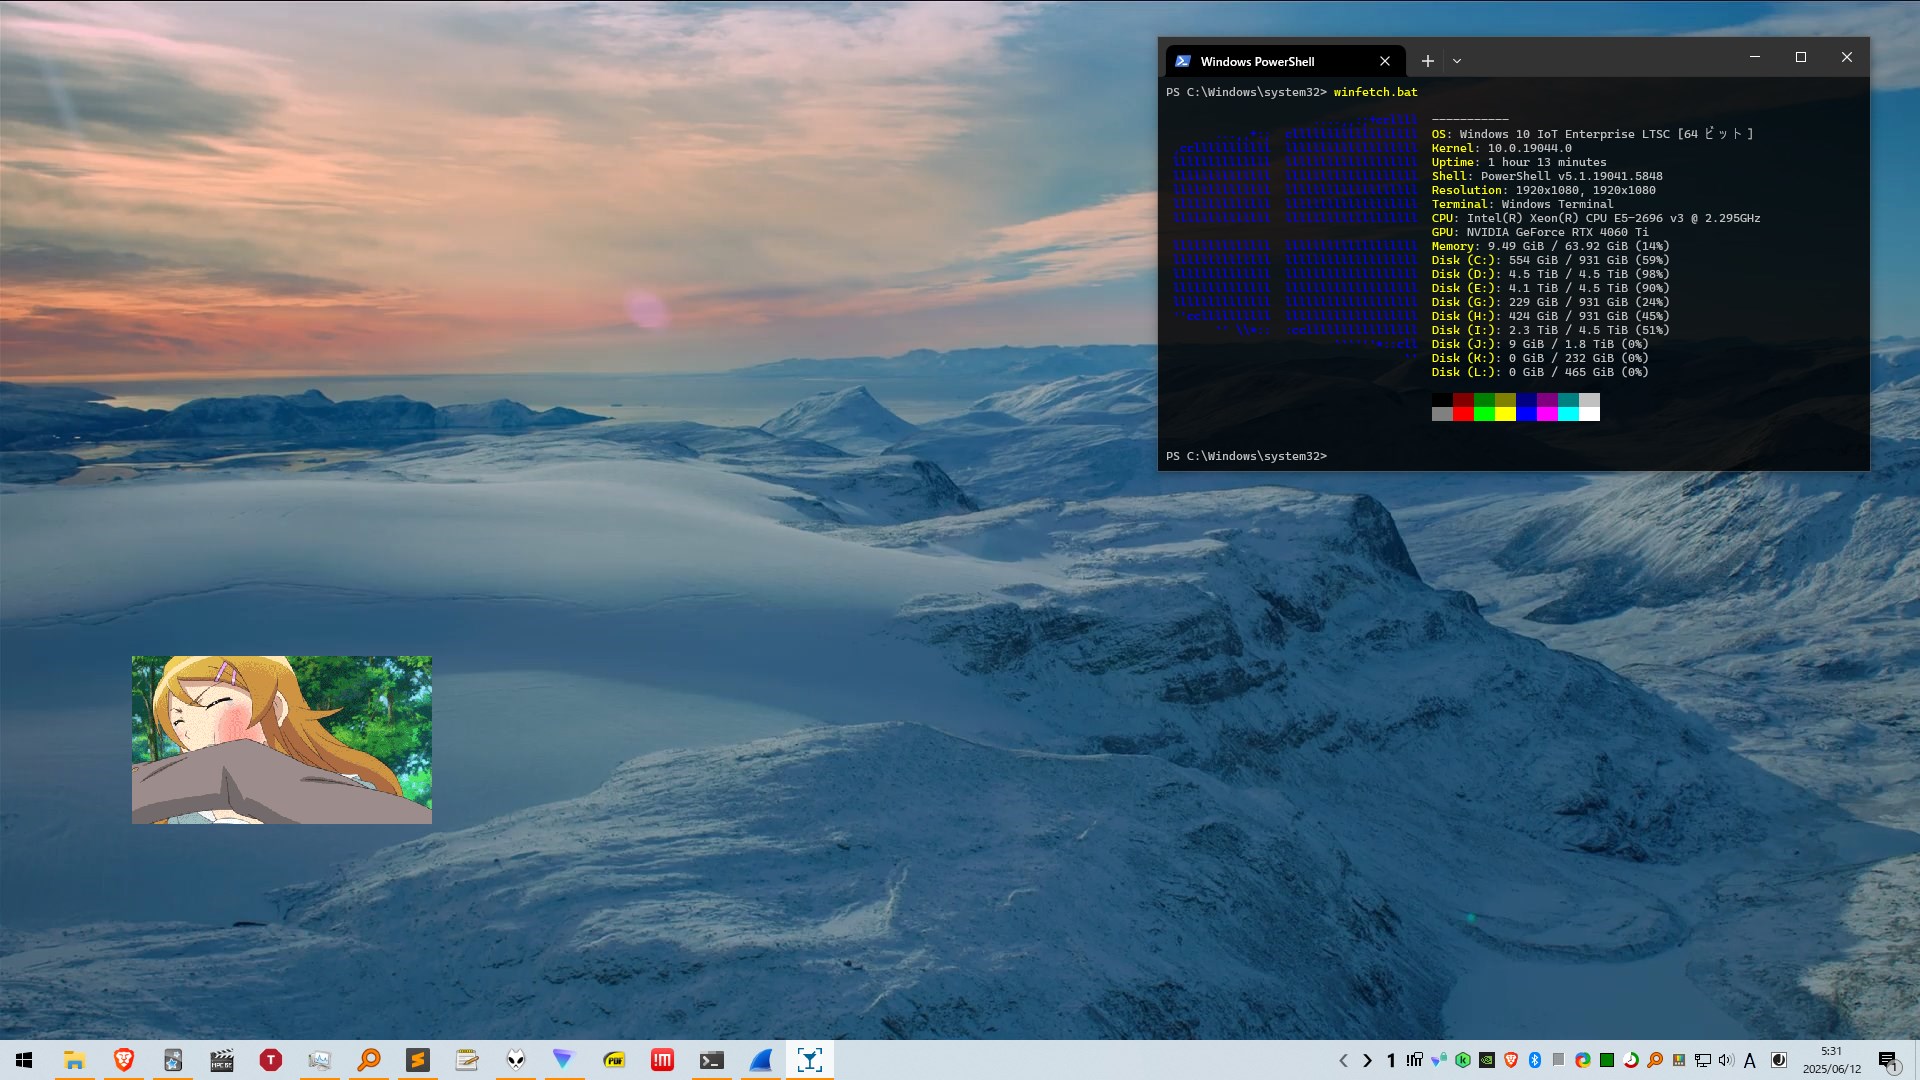
Task: Click the 'Kernel: 10.0.19044.0' line
Action: (1501, 148)
